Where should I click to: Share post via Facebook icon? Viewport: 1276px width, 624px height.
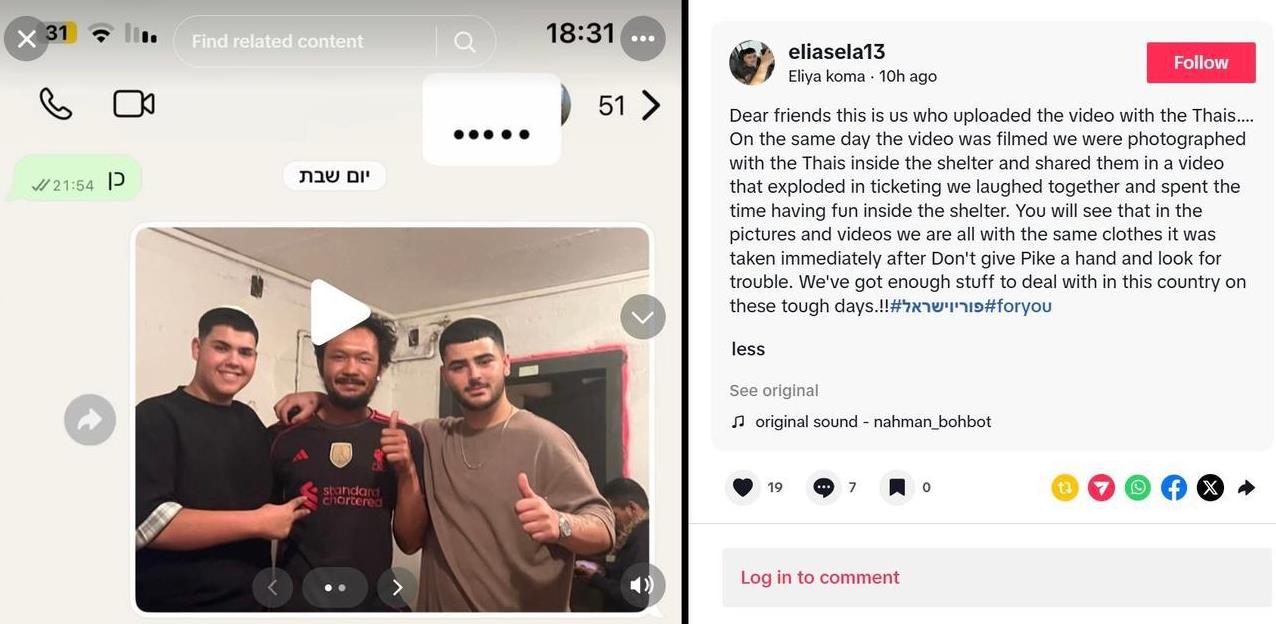(x=1174, y=487)
